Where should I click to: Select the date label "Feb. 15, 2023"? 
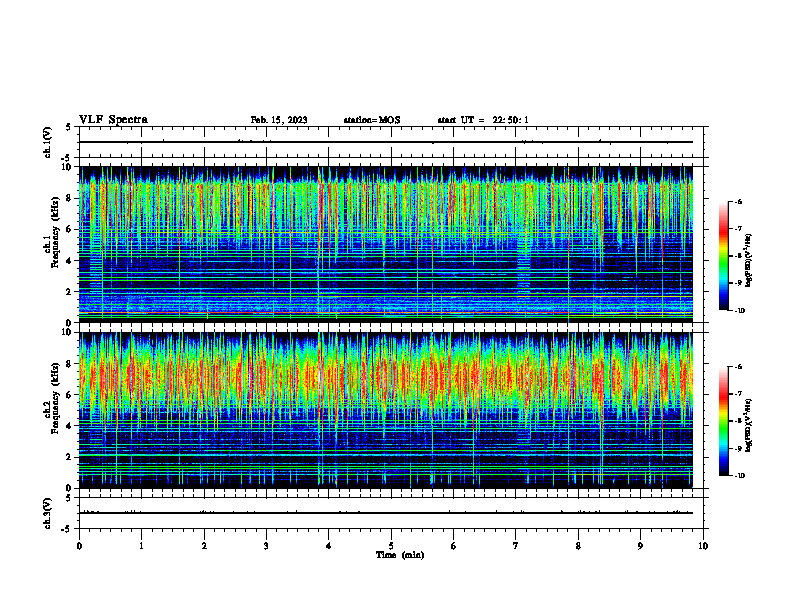click(279, 120)
